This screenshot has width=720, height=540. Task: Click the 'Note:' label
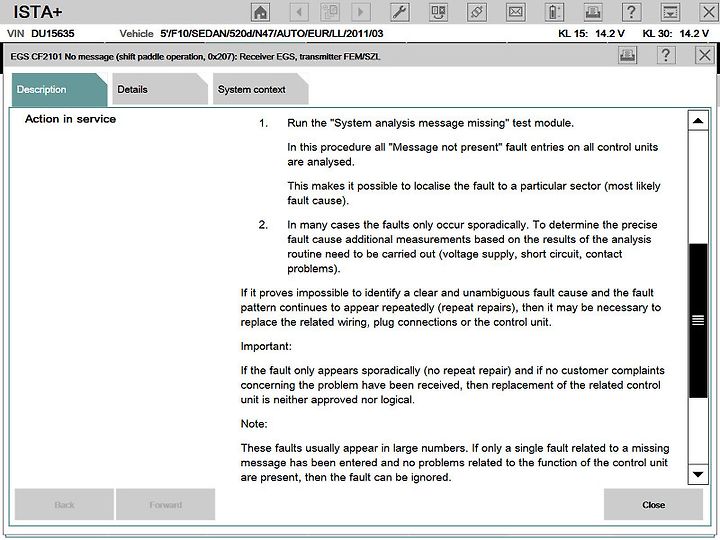254,424
